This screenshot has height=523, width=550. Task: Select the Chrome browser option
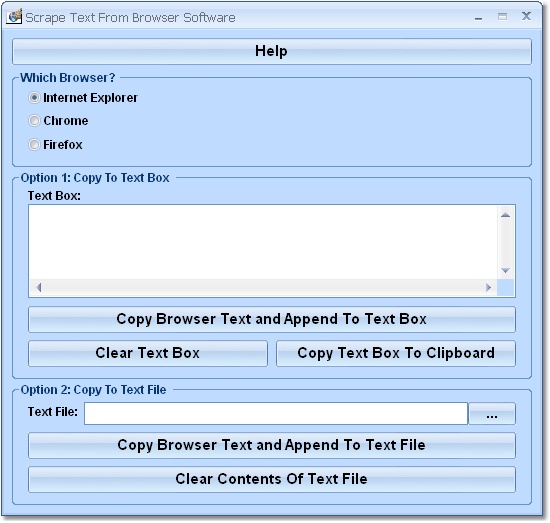[x=34, y=121]
